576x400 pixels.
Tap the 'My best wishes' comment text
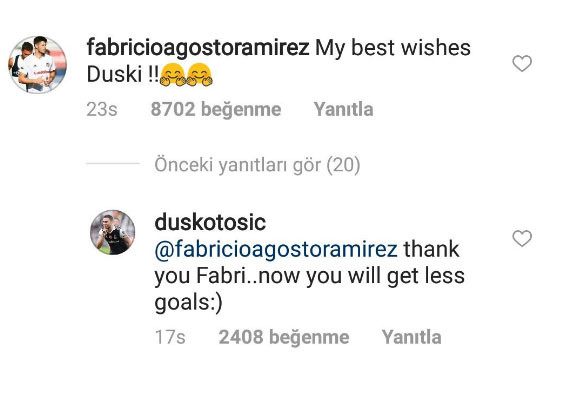(x=393, y=48)
